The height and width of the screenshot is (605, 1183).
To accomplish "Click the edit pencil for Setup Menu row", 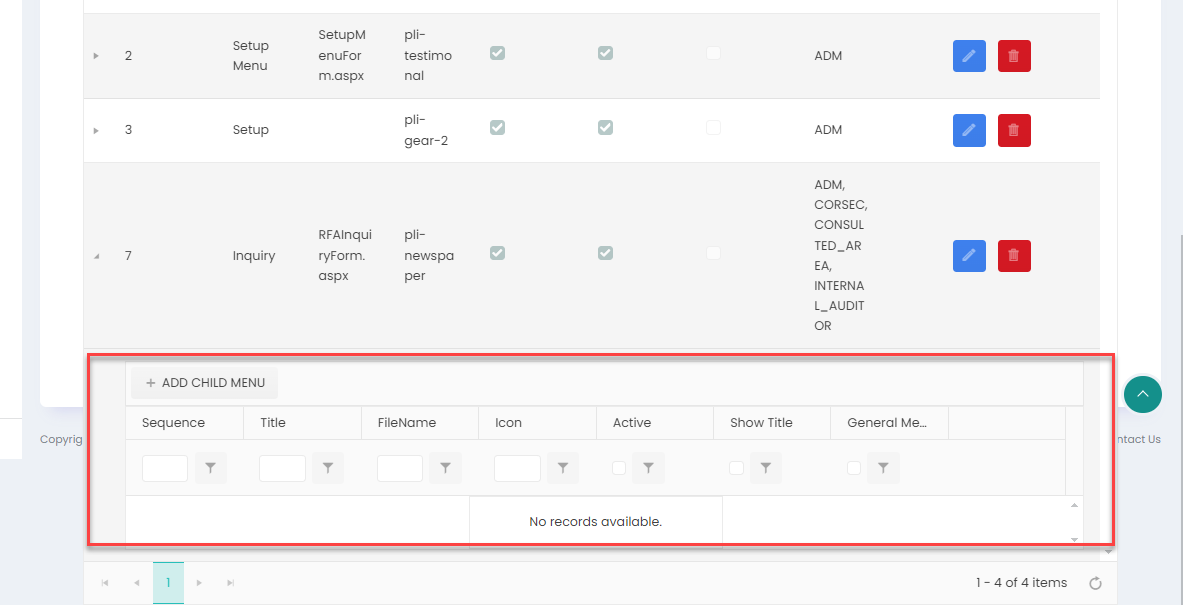I will click(968, 56).
